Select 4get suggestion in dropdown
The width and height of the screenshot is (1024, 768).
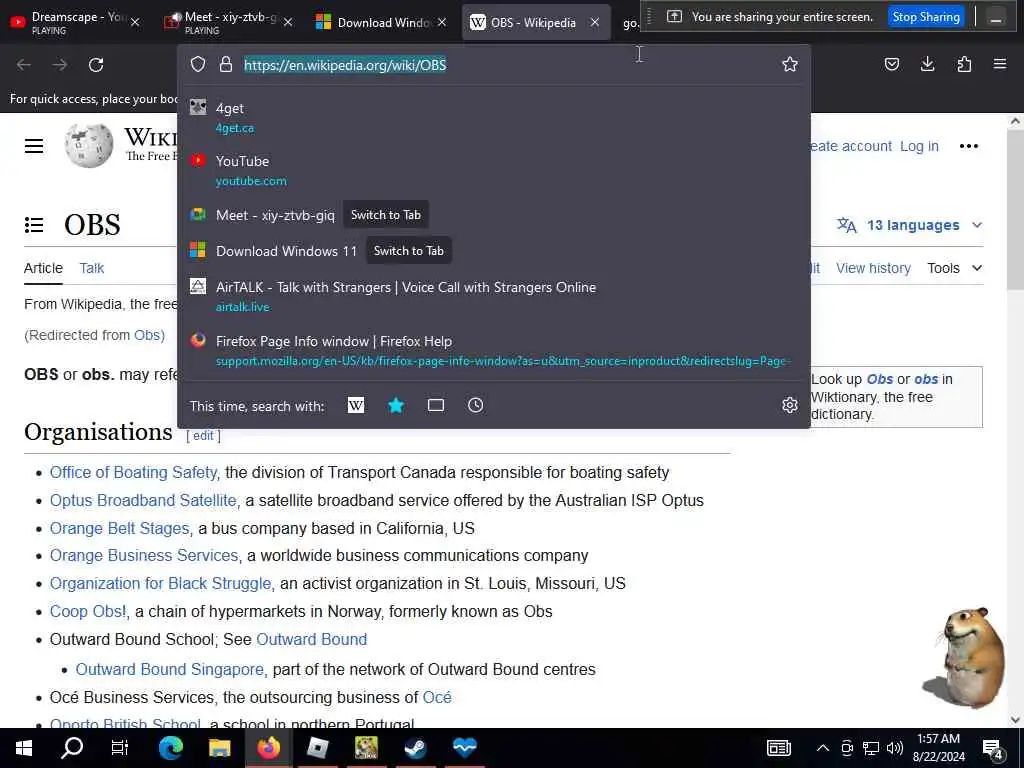[x=494, y=118]
